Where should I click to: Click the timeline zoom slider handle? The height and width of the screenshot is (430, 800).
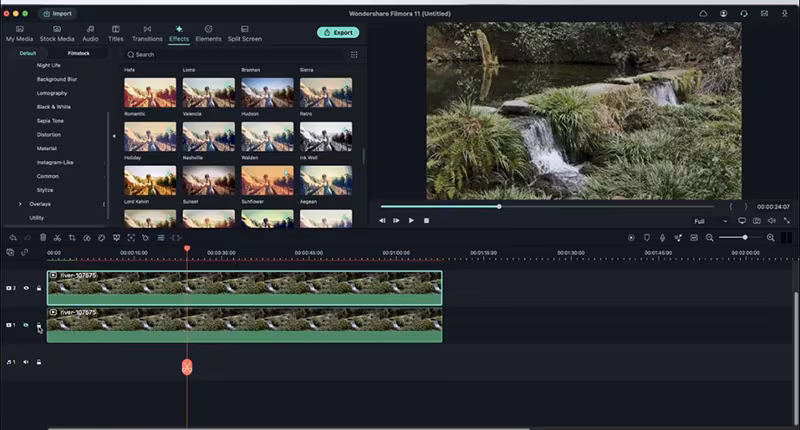click(x=745, y=238)
